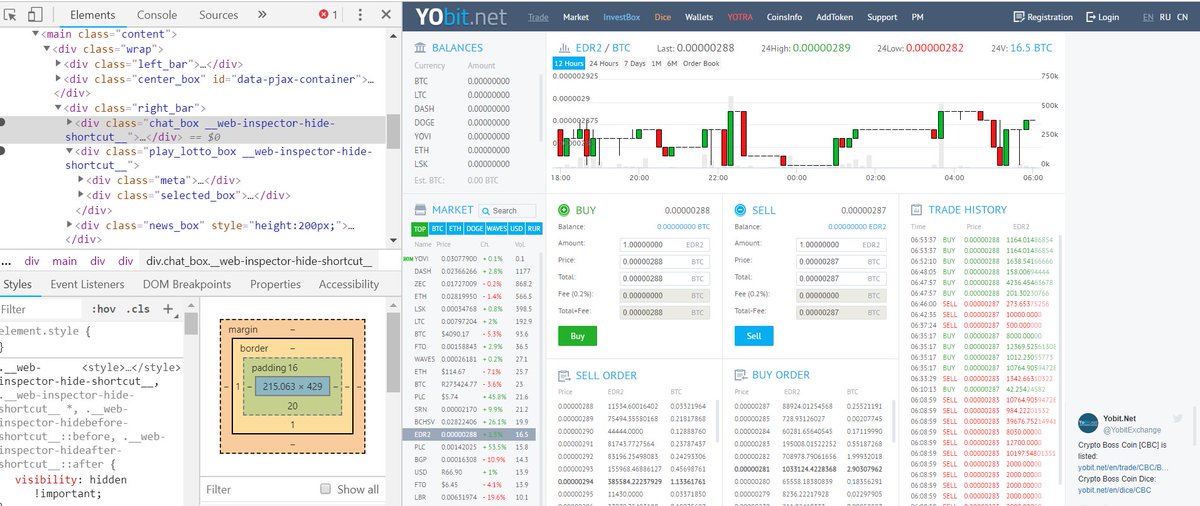Click the Sell Price input field

point(843,262)
